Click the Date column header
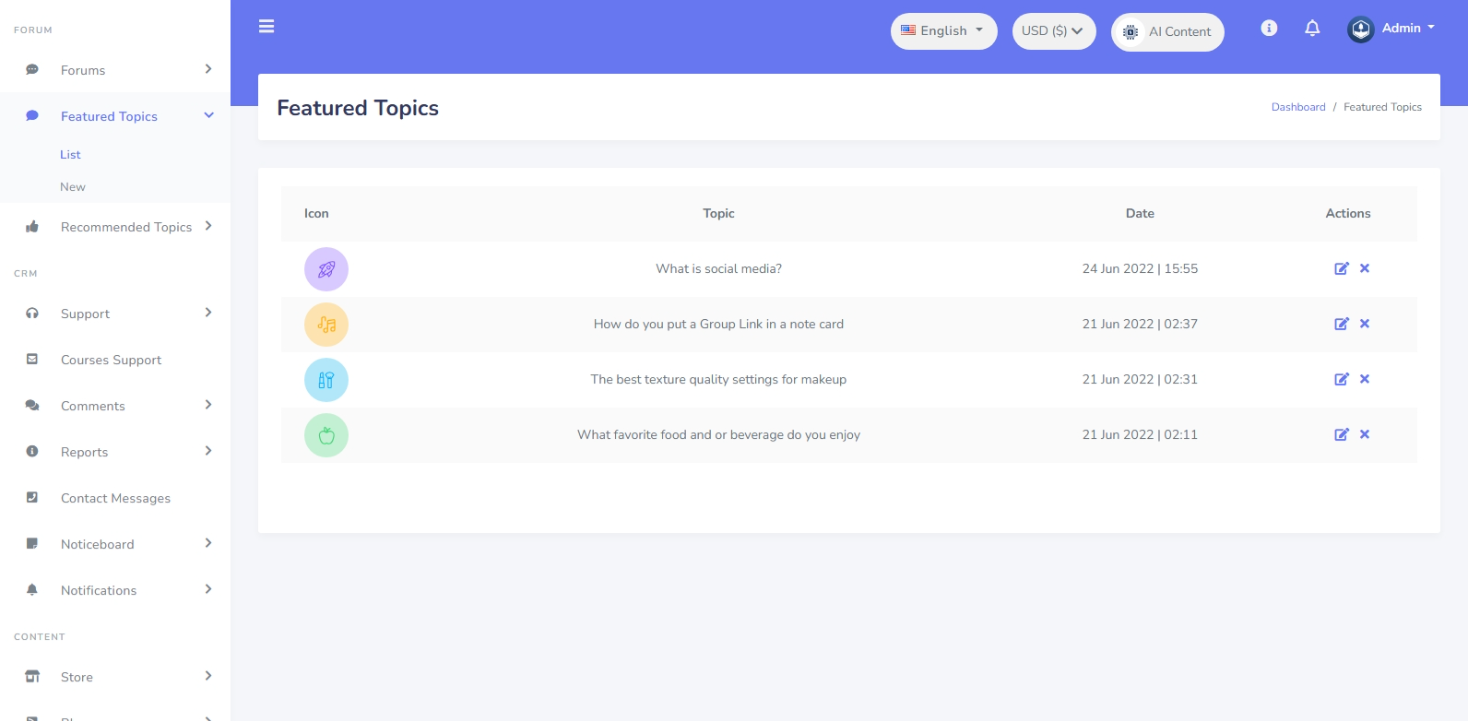The image size is (1468, 721). tap(1140, 213)
